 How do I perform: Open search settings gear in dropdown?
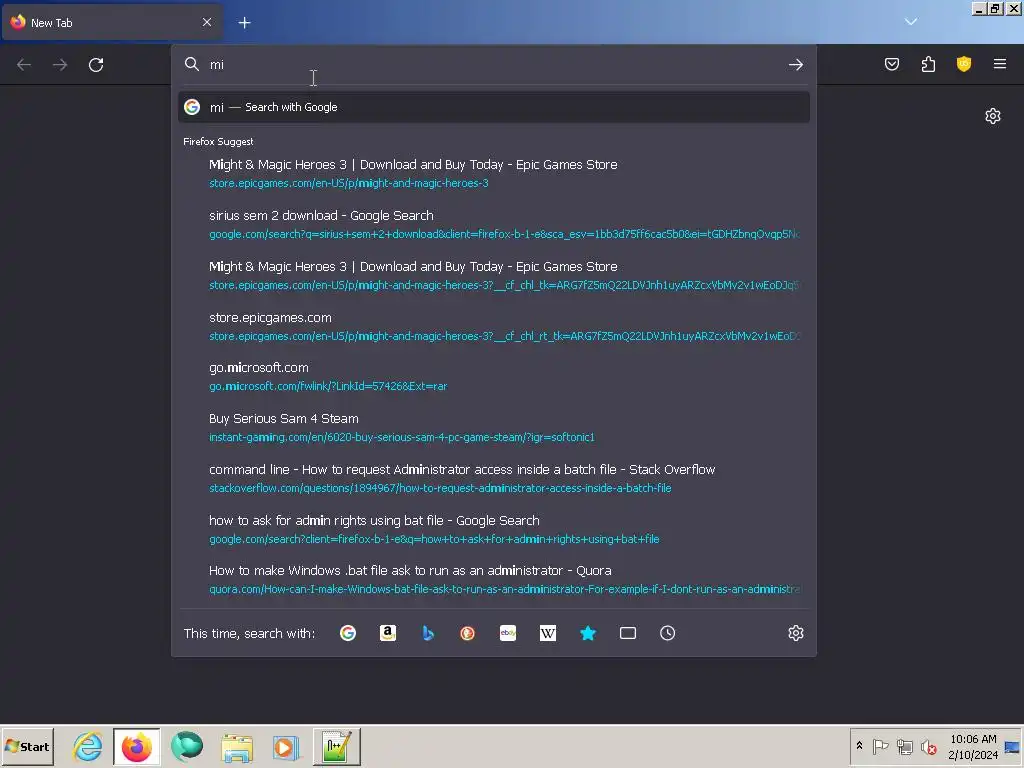[795, 633]
